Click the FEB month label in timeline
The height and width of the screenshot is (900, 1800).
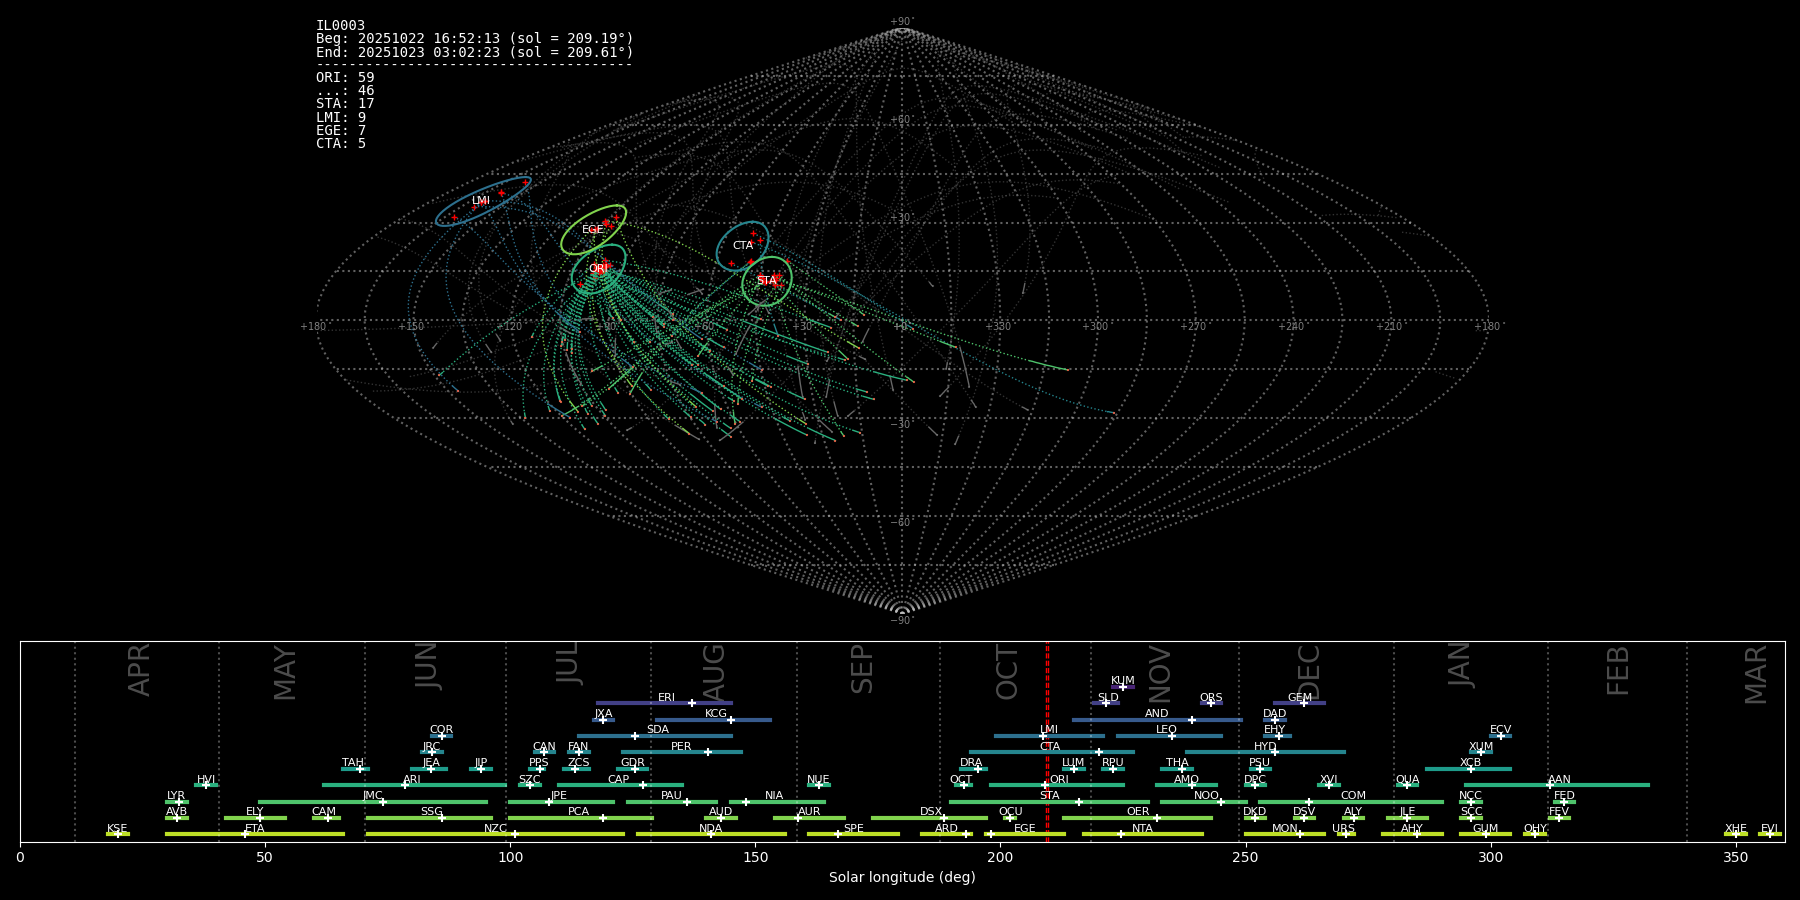[x=1618, y=670]
